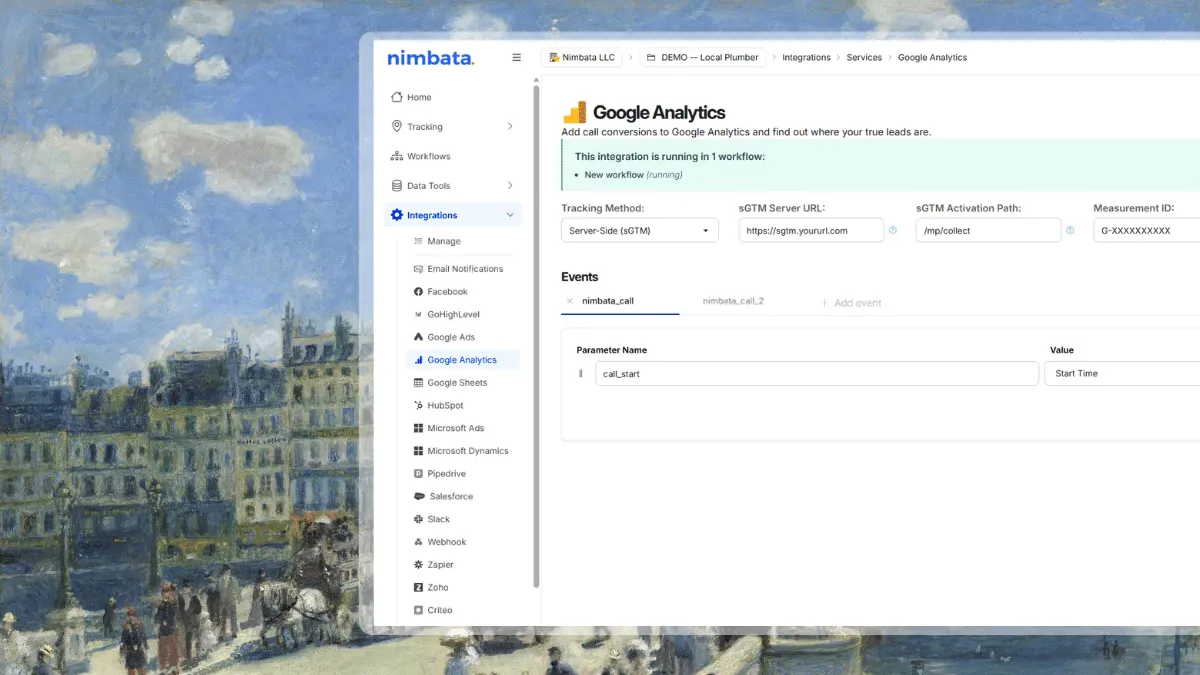Open Workflows via its sidebar icon
Screen dimensions: 1200x675
397,156
